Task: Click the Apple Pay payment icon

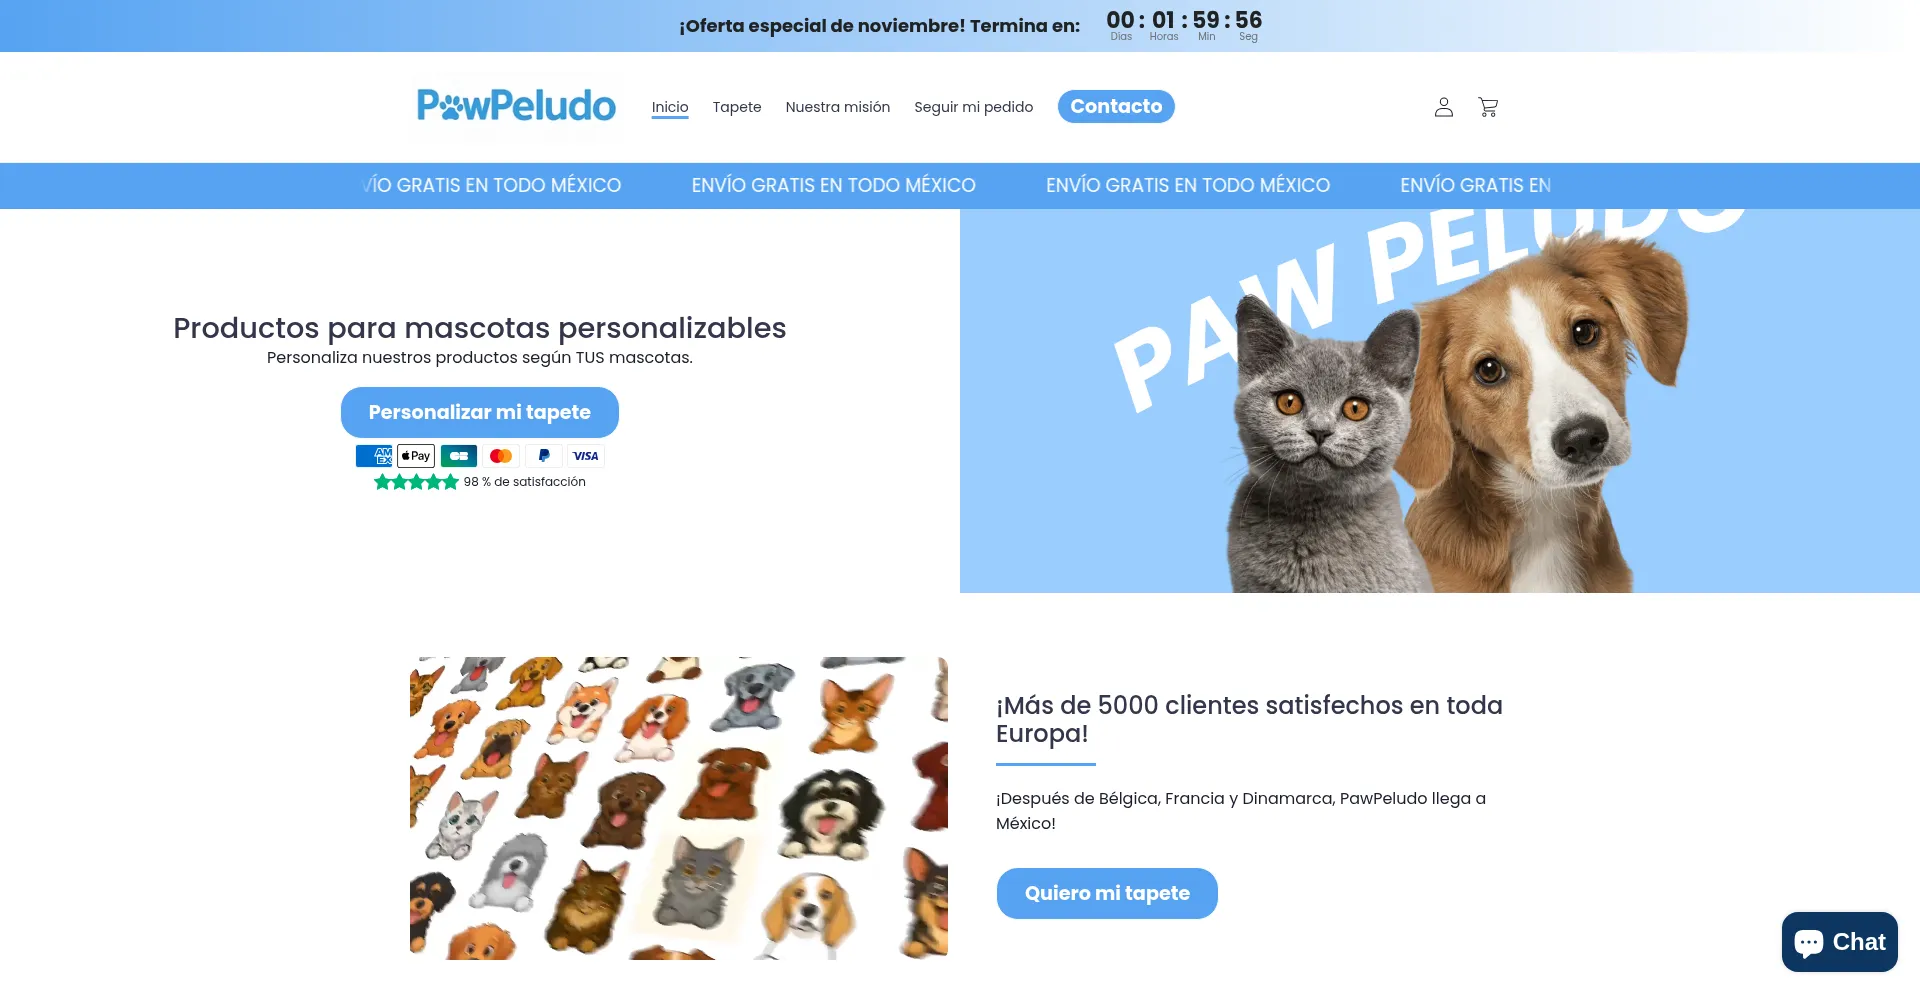Action: pos(416,456)
